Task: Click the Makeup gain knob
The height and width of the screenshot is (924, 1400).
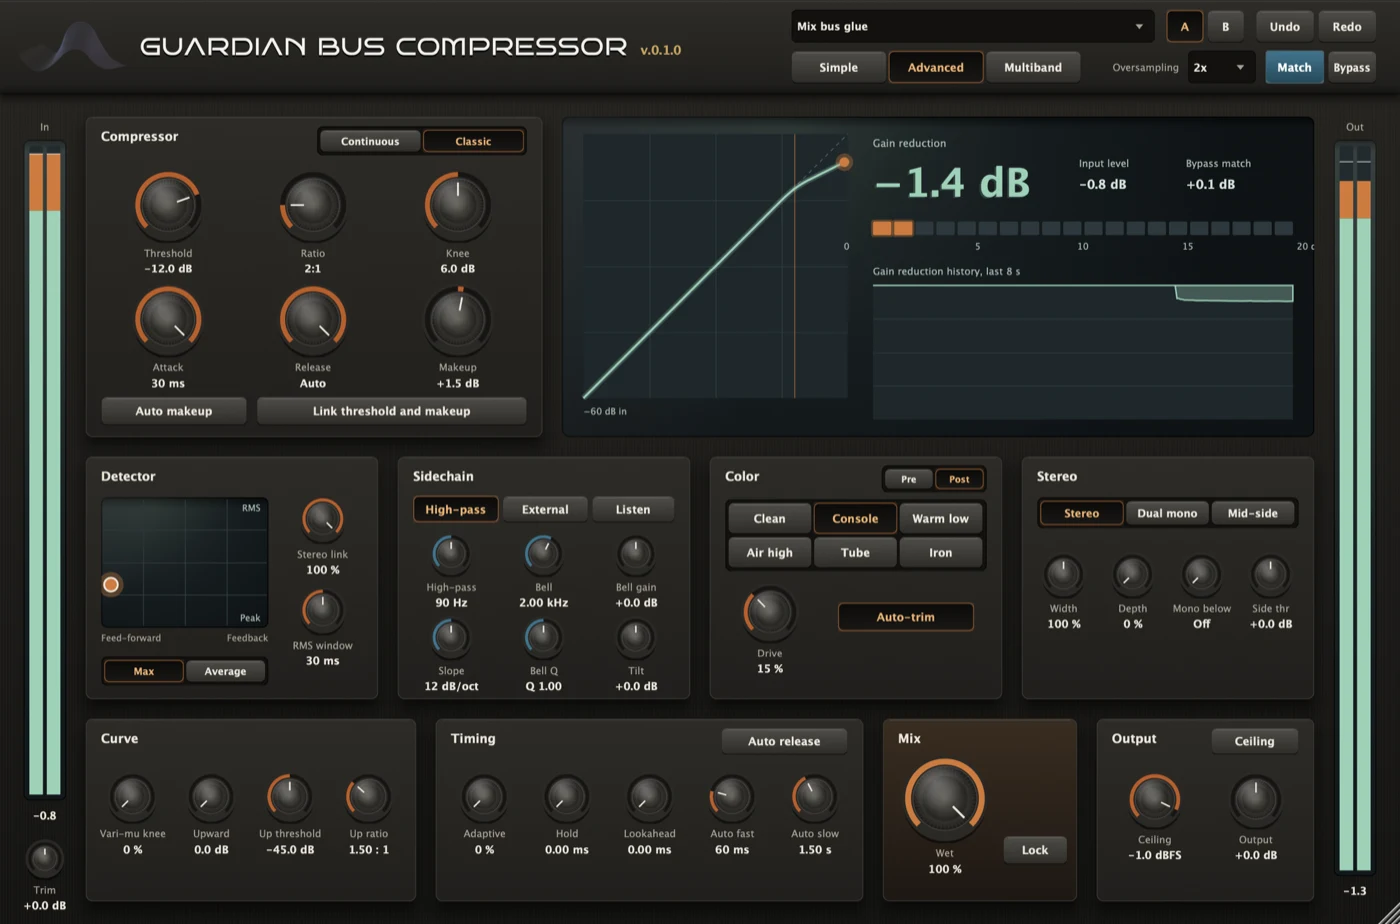Action: click(458, 319)
